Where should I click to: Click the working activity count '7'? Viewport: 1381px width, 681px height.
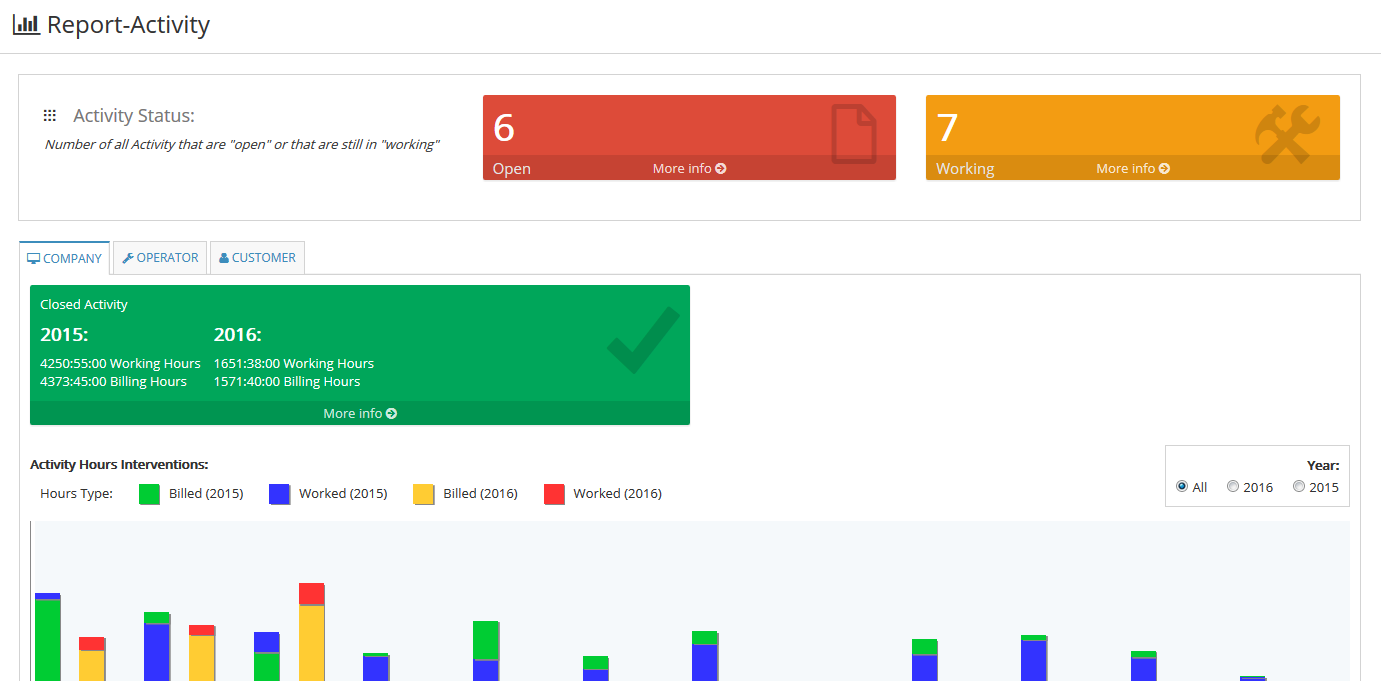pos(947,128)
